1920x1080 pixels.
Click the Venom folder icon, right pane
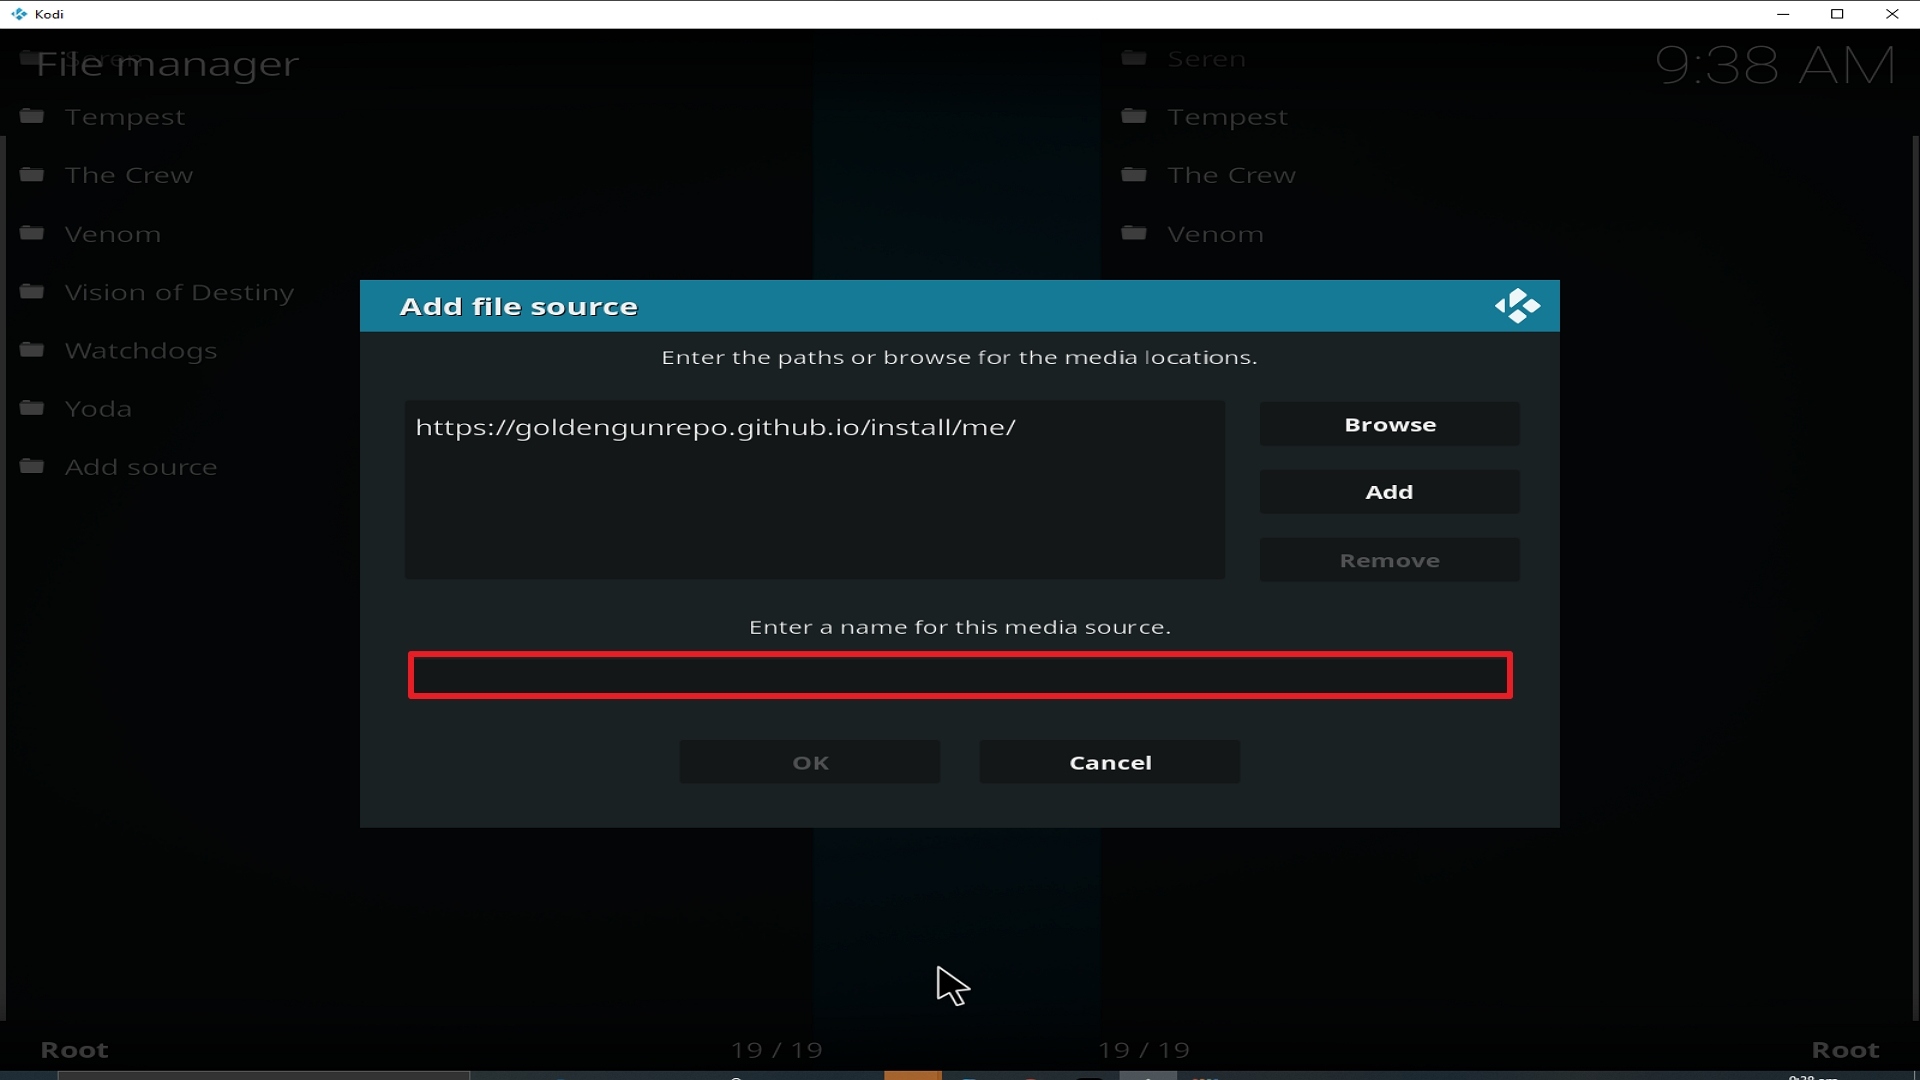1134,233
